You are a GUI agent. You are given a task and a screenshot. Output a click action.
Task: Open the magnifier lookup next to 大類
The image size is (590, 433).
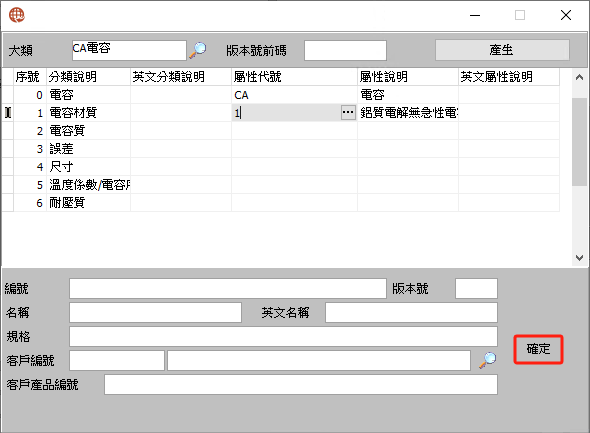pyautogui.click(x=198, y=50)
